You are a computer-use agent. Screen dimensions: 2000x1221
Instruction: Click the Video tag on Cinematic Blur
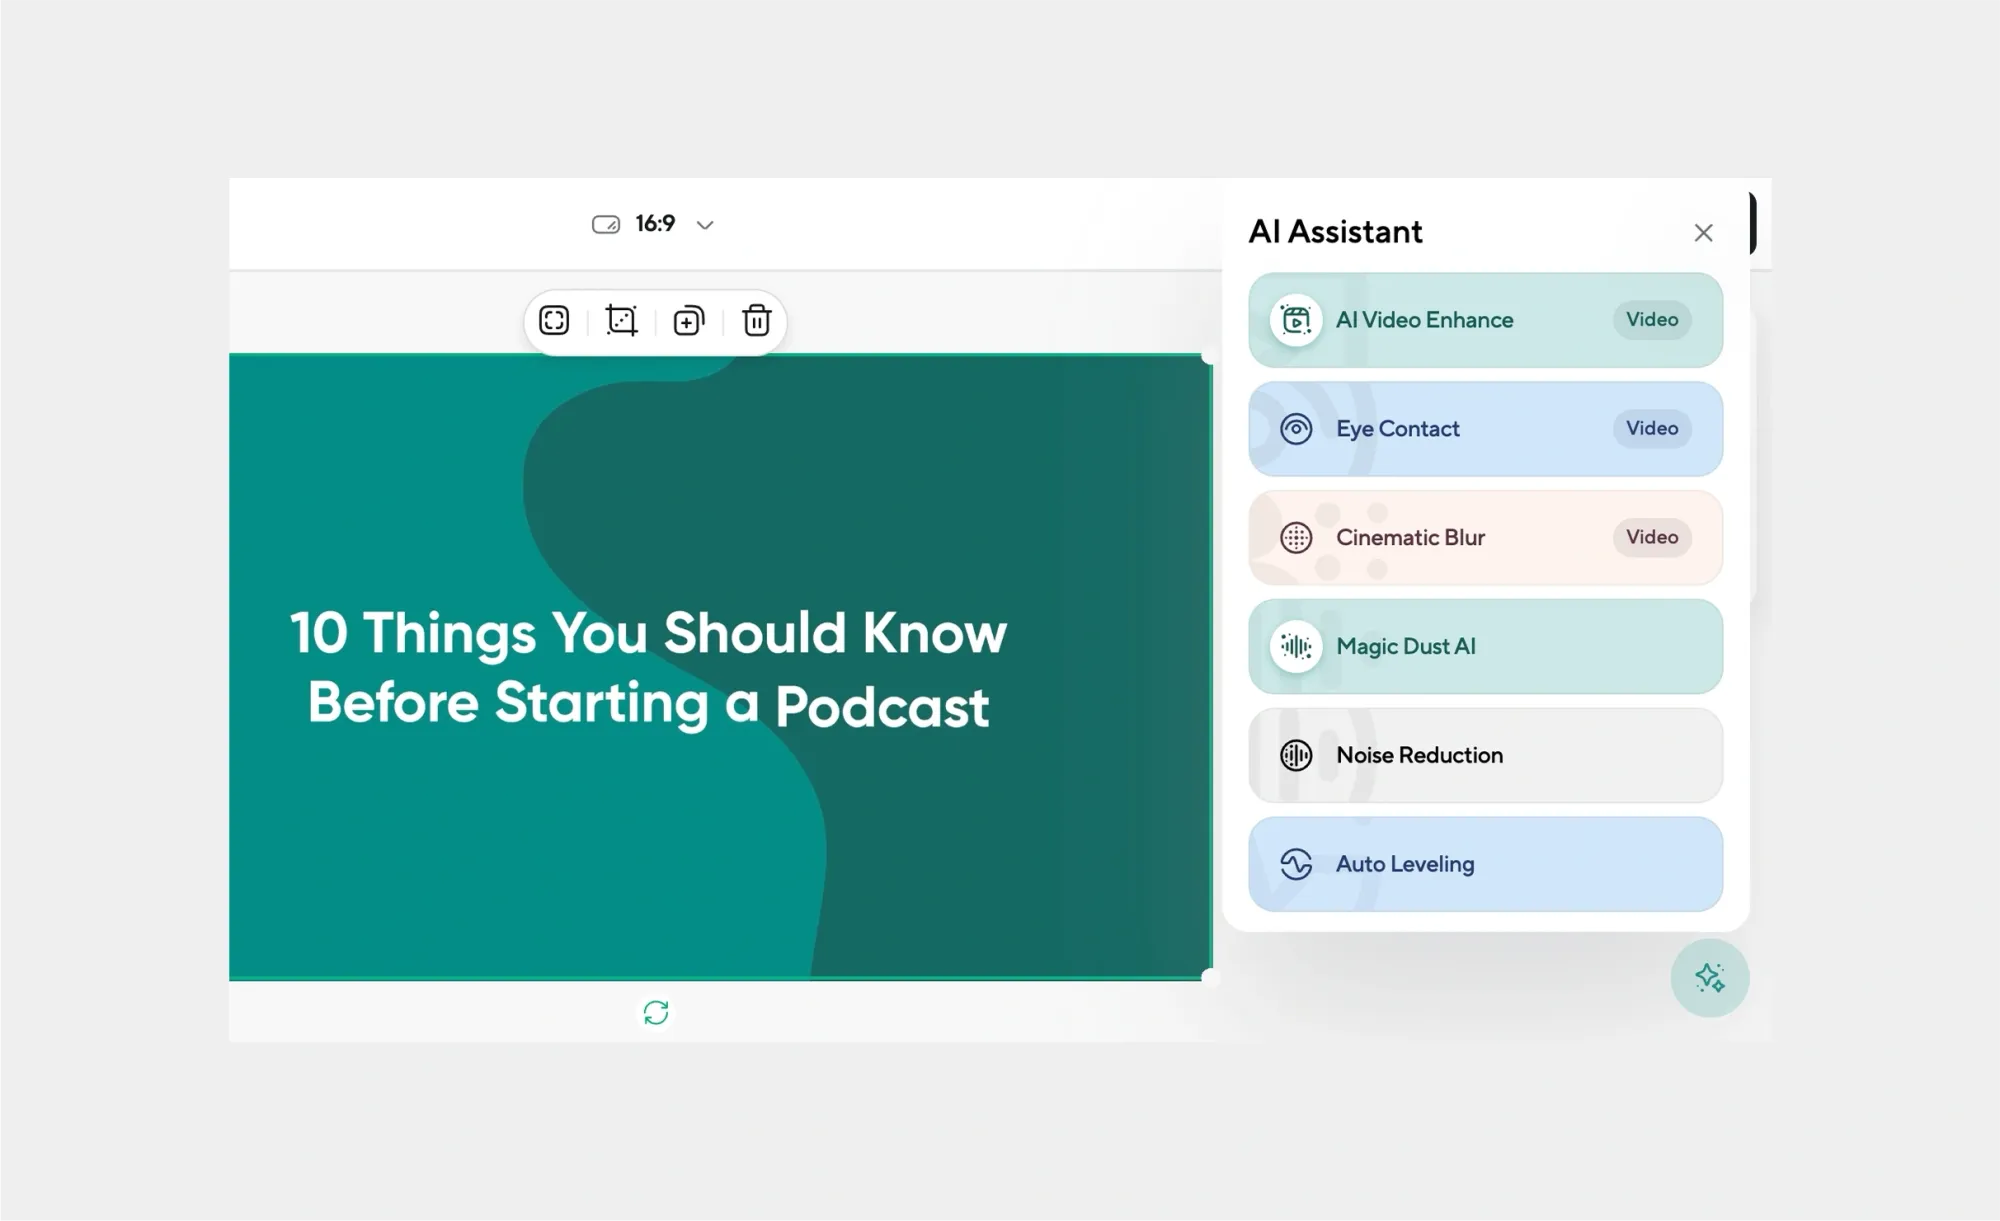point(1651,538)
